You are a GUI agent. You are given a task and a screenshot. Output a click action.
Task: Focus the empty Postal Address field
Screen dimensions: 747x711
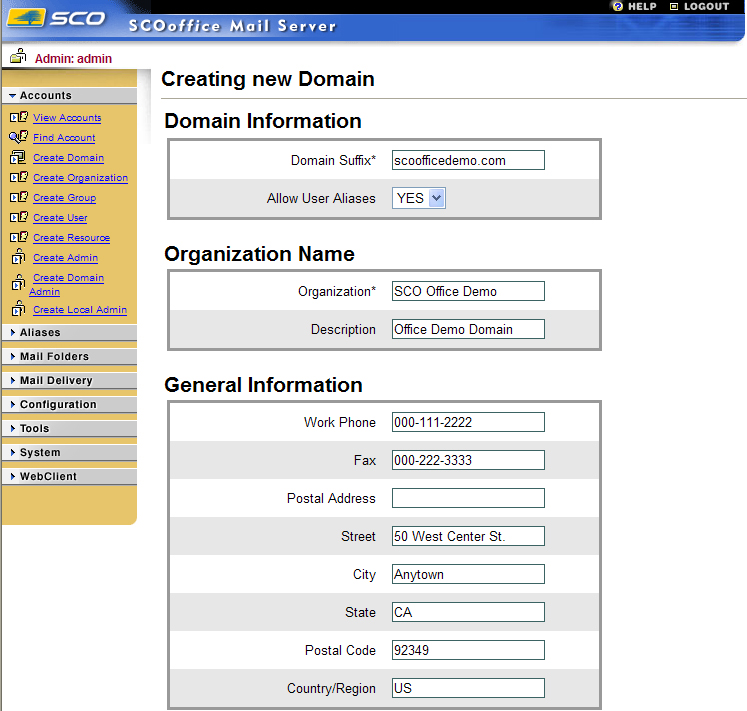468,498
